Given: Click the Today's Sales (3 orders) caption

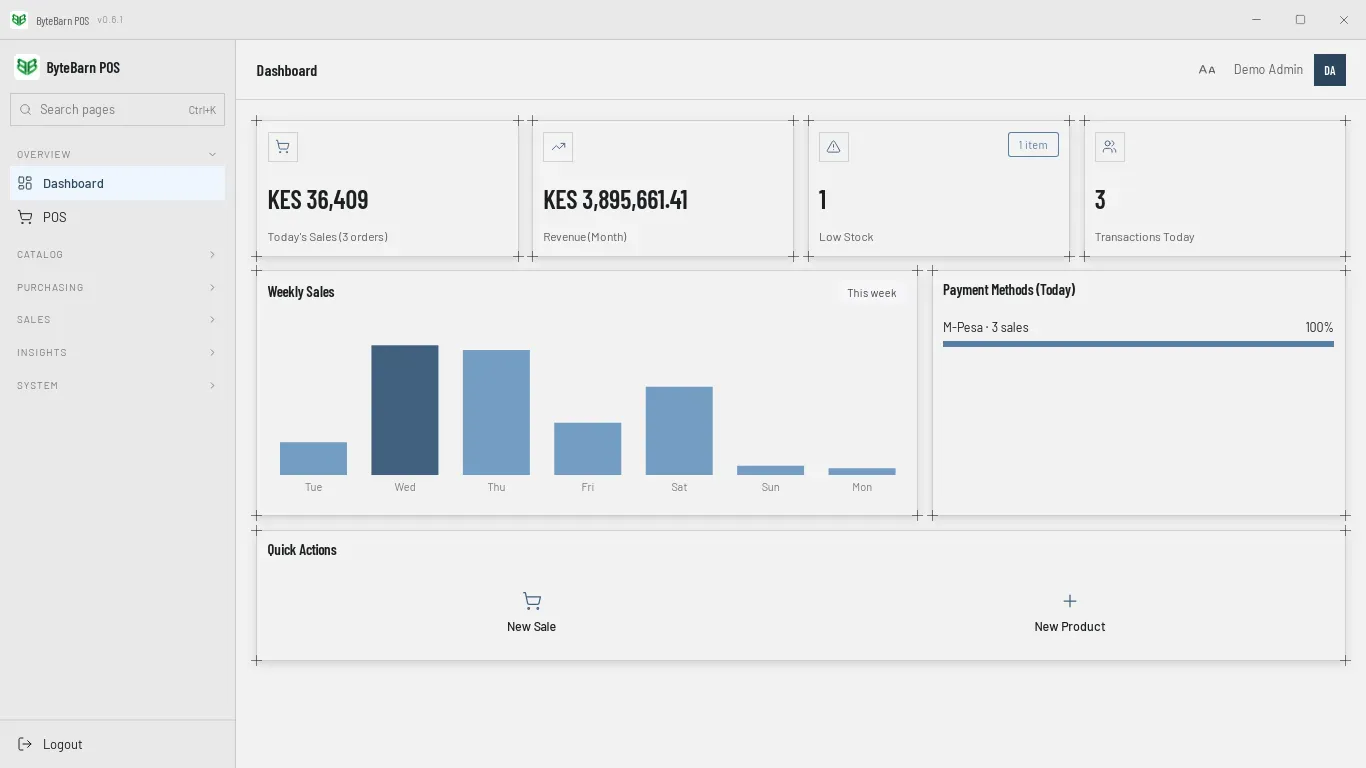Looking at the screenshot, I should coord(328,237).
